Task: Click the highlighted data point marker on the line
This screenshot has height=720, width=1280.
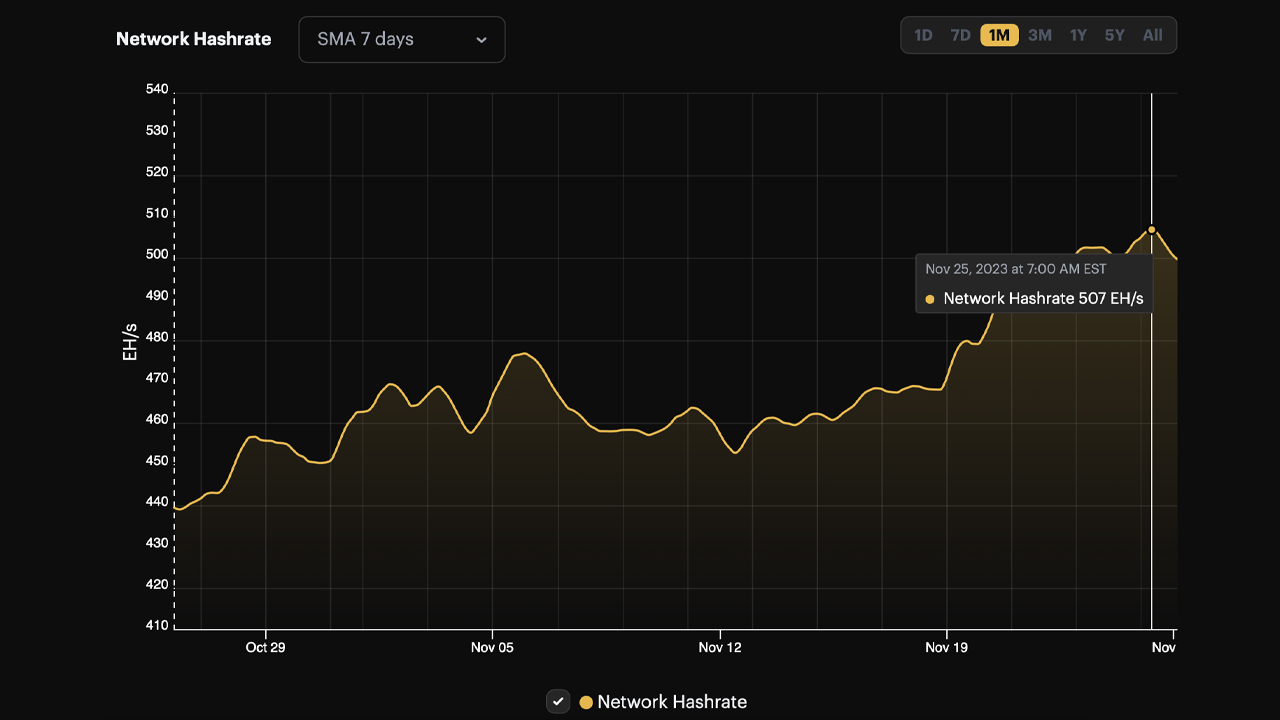Action: pos(1151,230)
